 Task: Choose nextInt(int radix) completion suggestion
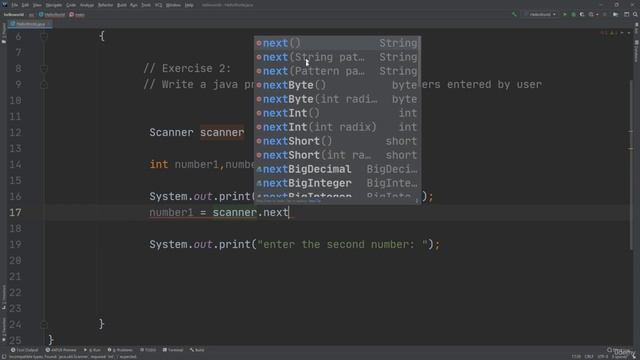coord(337,127)
